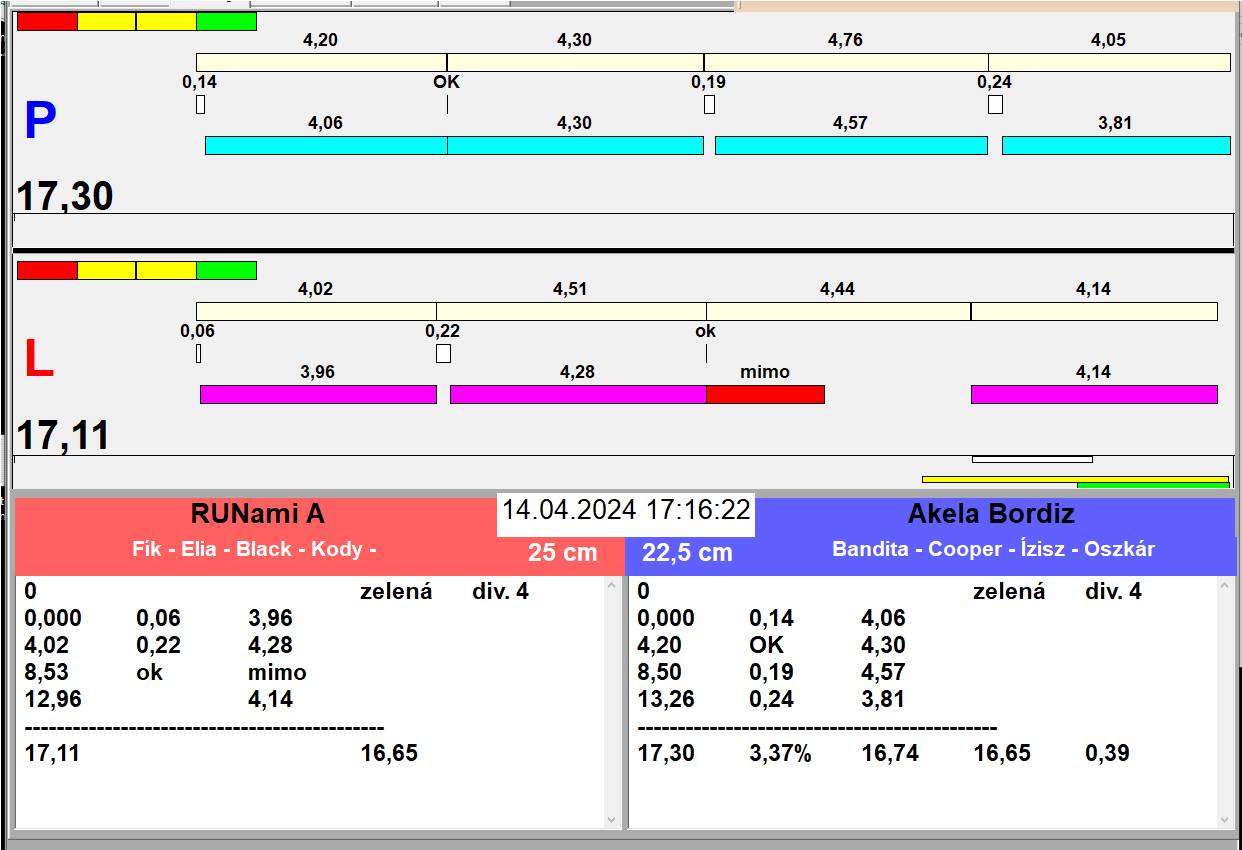This screenshot has height=850, width=1242.
Task: Click the 12,96 split in RUNami A results
Action: (53, 699)
